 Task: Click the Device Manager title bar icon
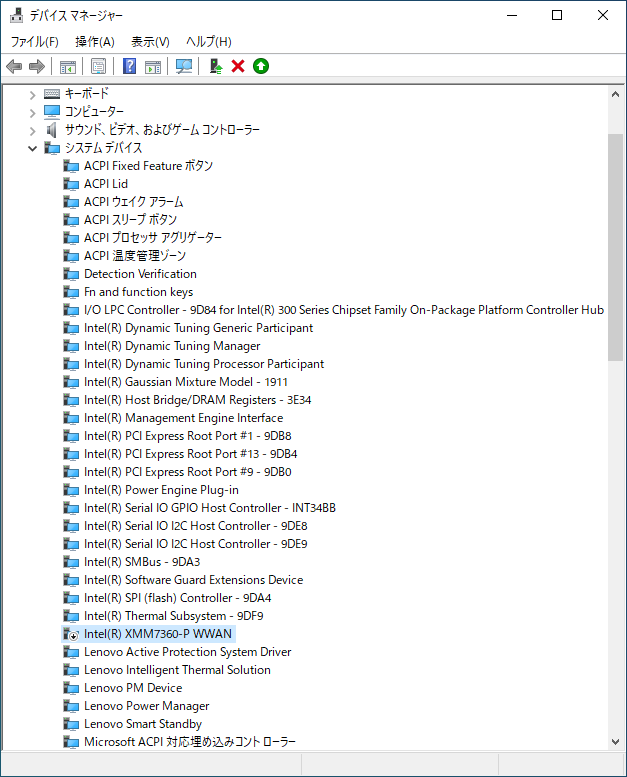[16, 15]
